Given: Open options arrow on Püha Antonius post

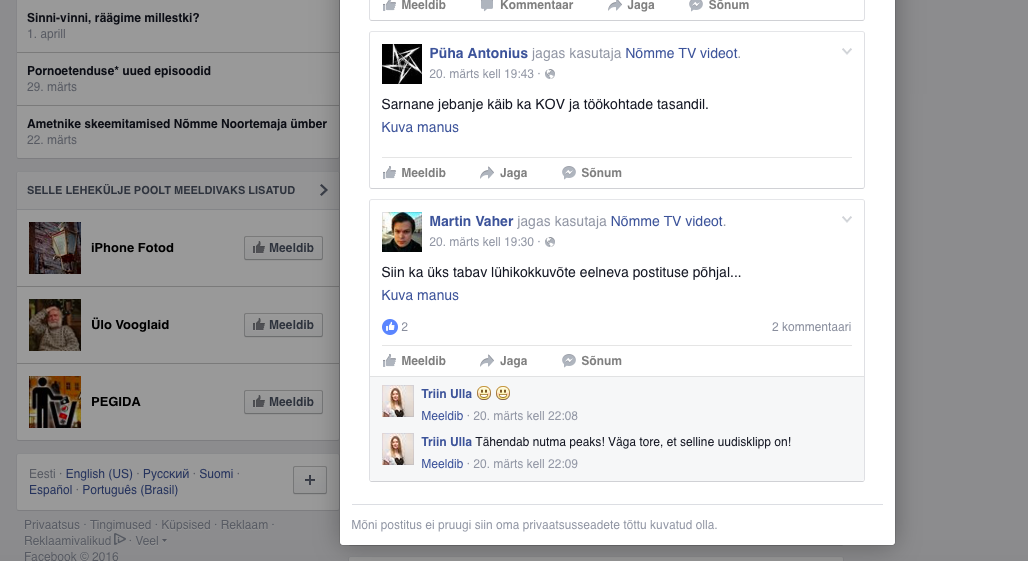Looking at the screenshot, I should click(847, 52).
